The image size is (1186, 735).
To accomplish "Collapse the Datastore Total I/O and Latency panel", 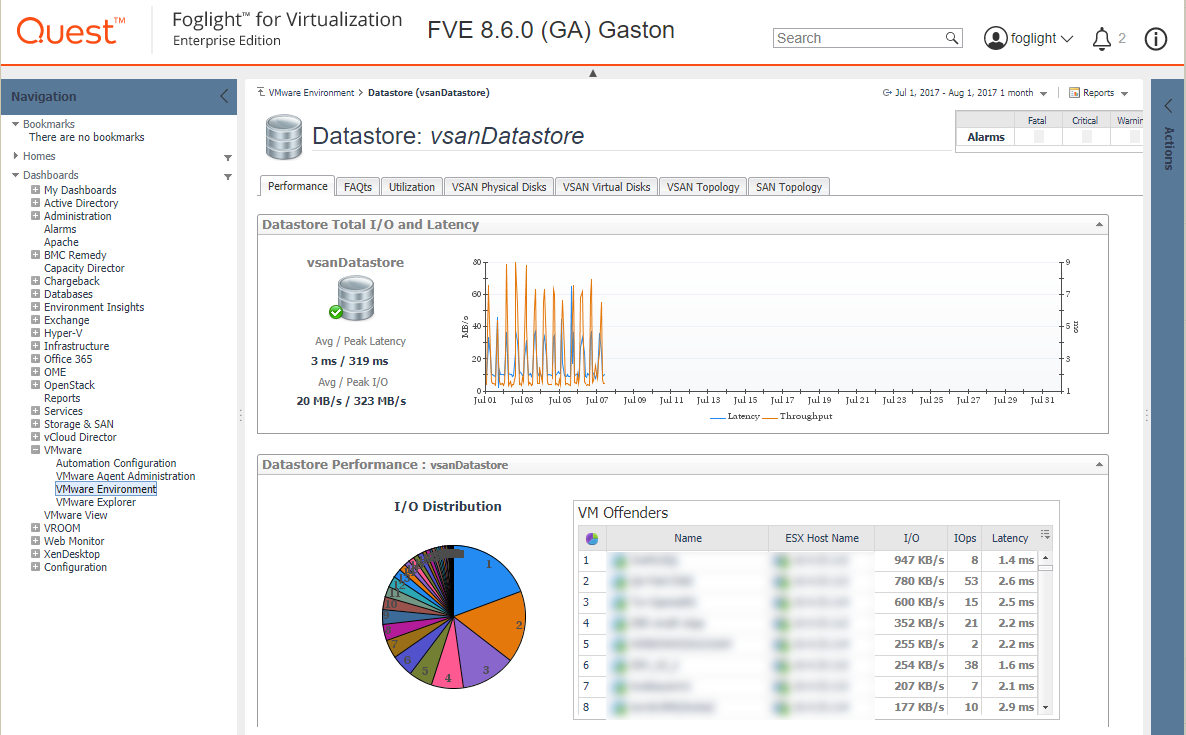I will [1099, 225].
